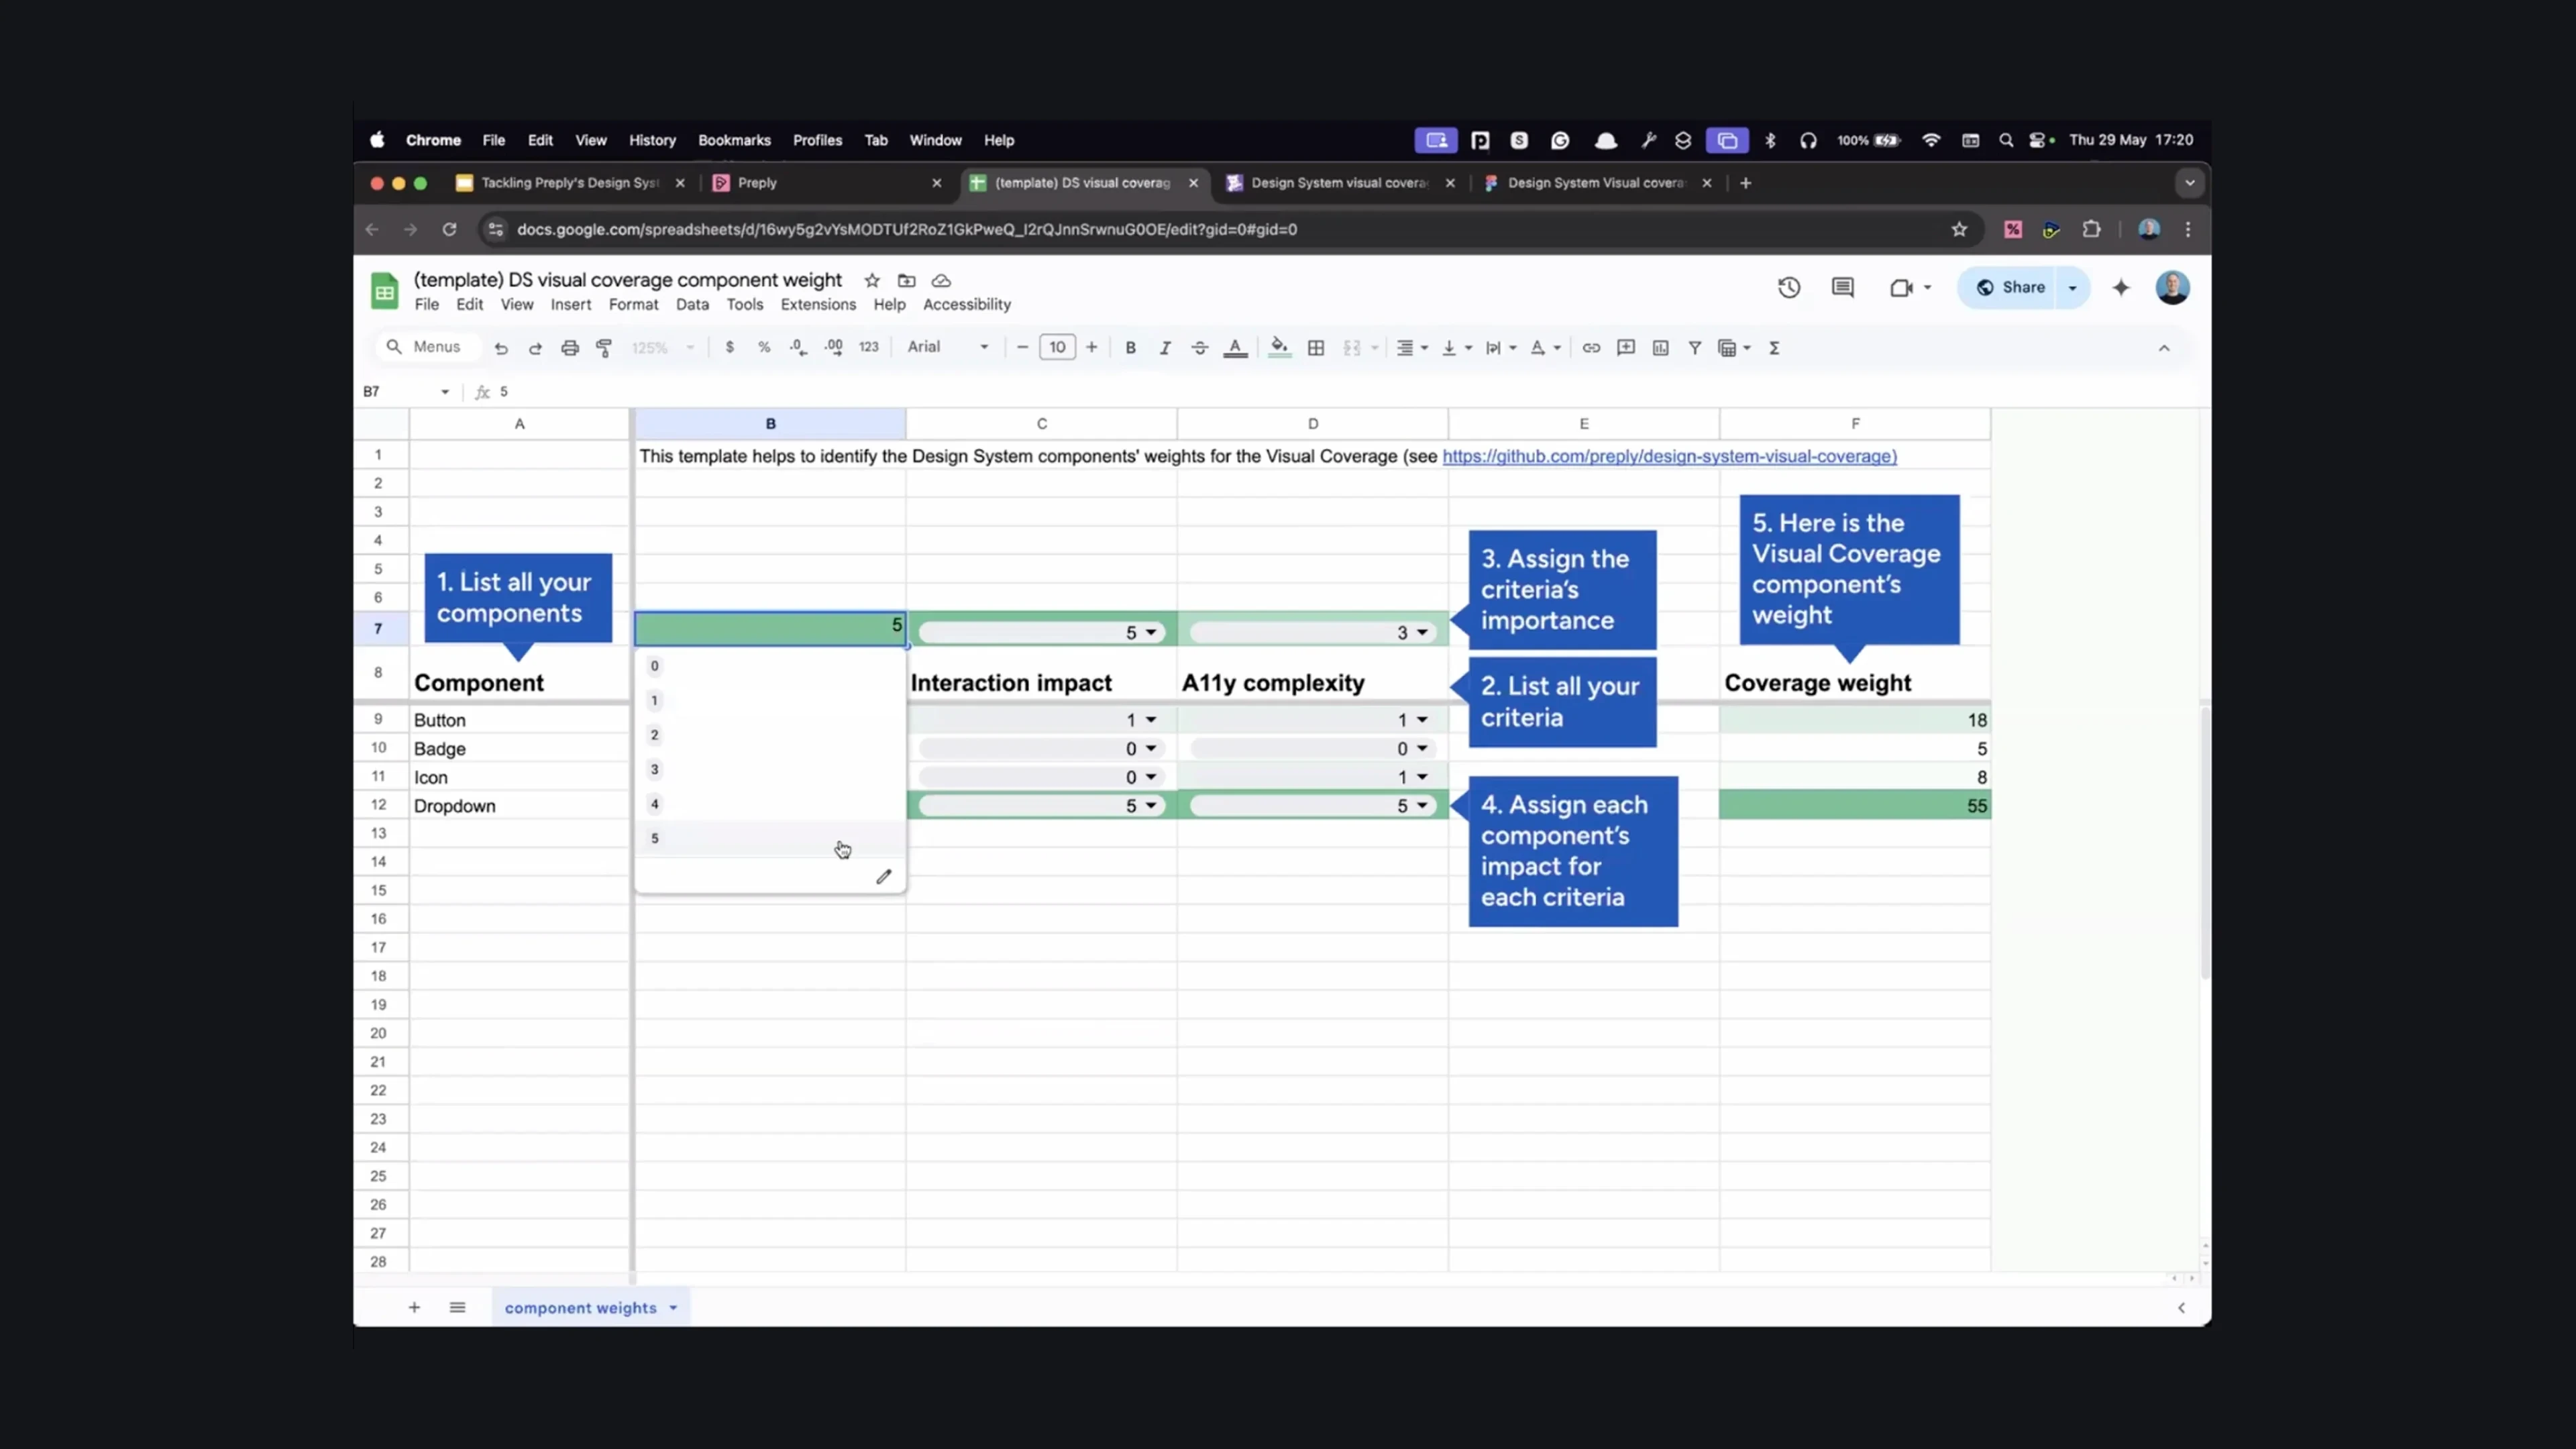Insert a link using the toolbar icon

[1592, 347]
